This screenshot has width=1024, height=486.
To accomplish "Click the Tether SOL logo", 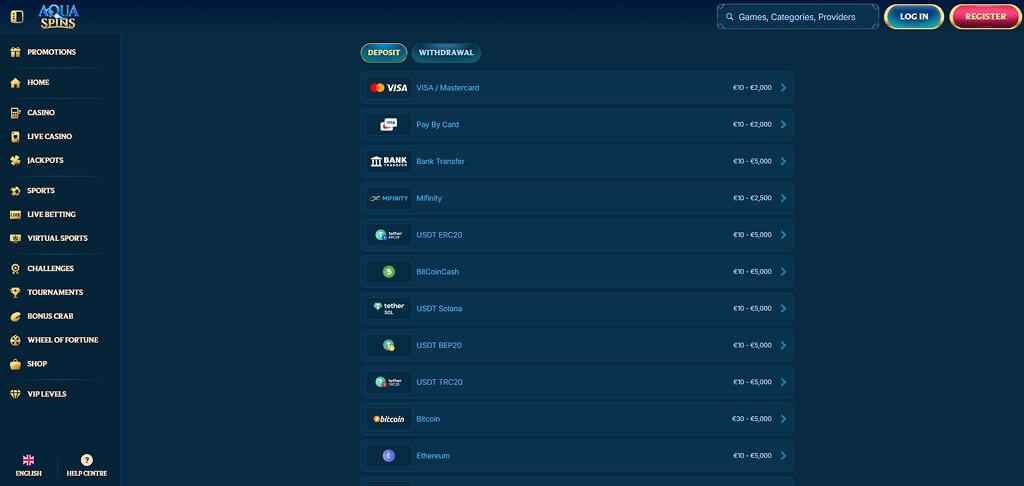I will coord(389,308).
